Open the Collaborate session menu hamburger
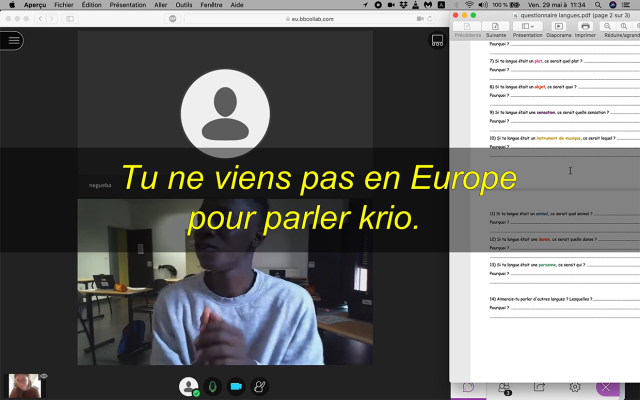This screenshot has height=400, width=640. tap(12, 40)
